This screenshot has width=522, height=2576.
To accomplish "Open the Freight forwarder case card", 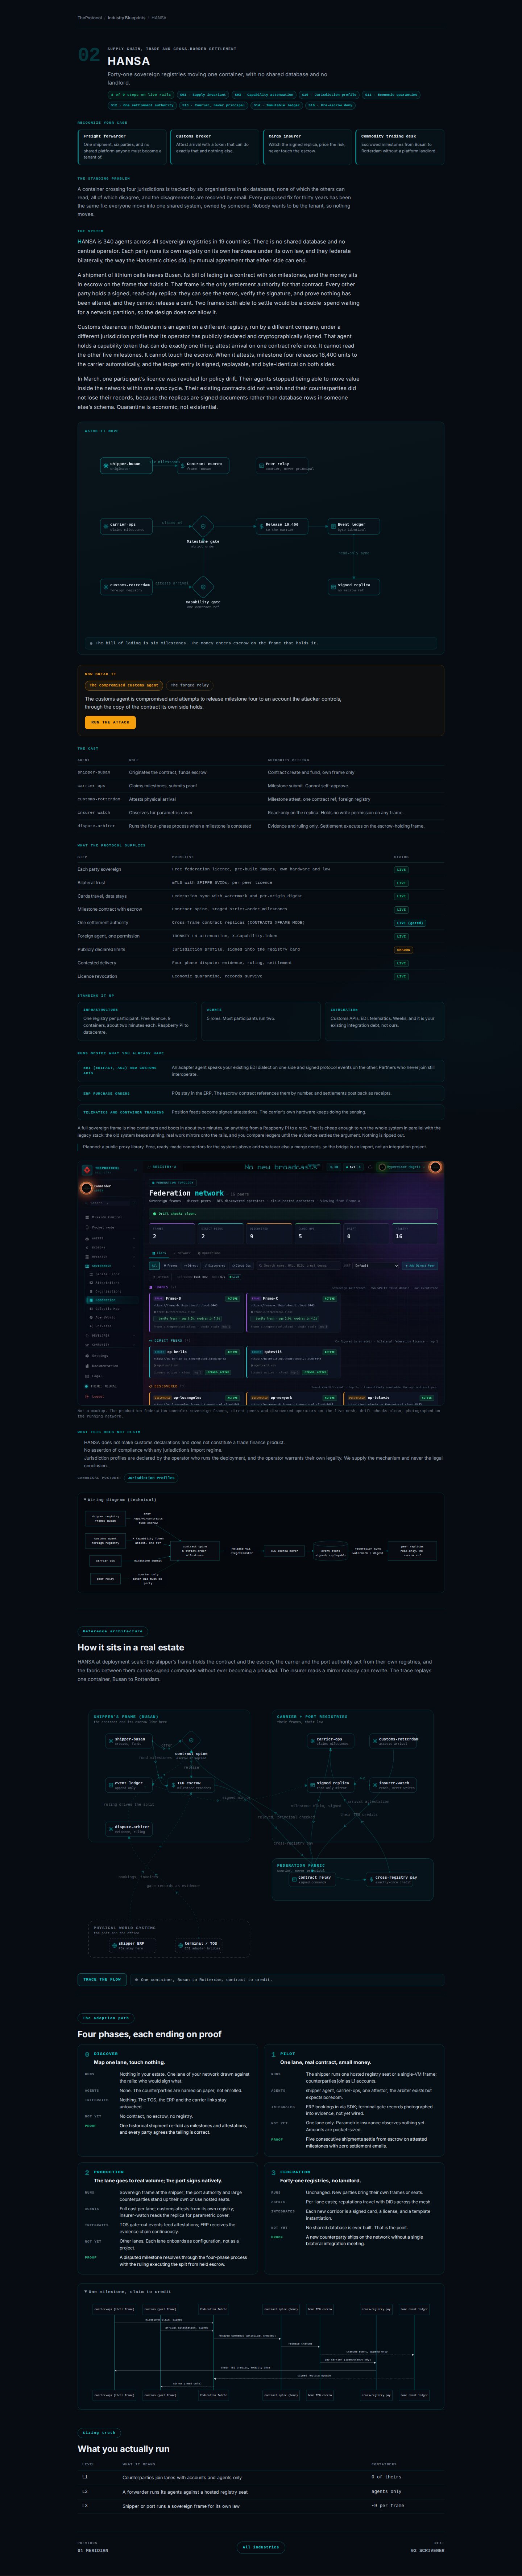I will tap(122, 147).
